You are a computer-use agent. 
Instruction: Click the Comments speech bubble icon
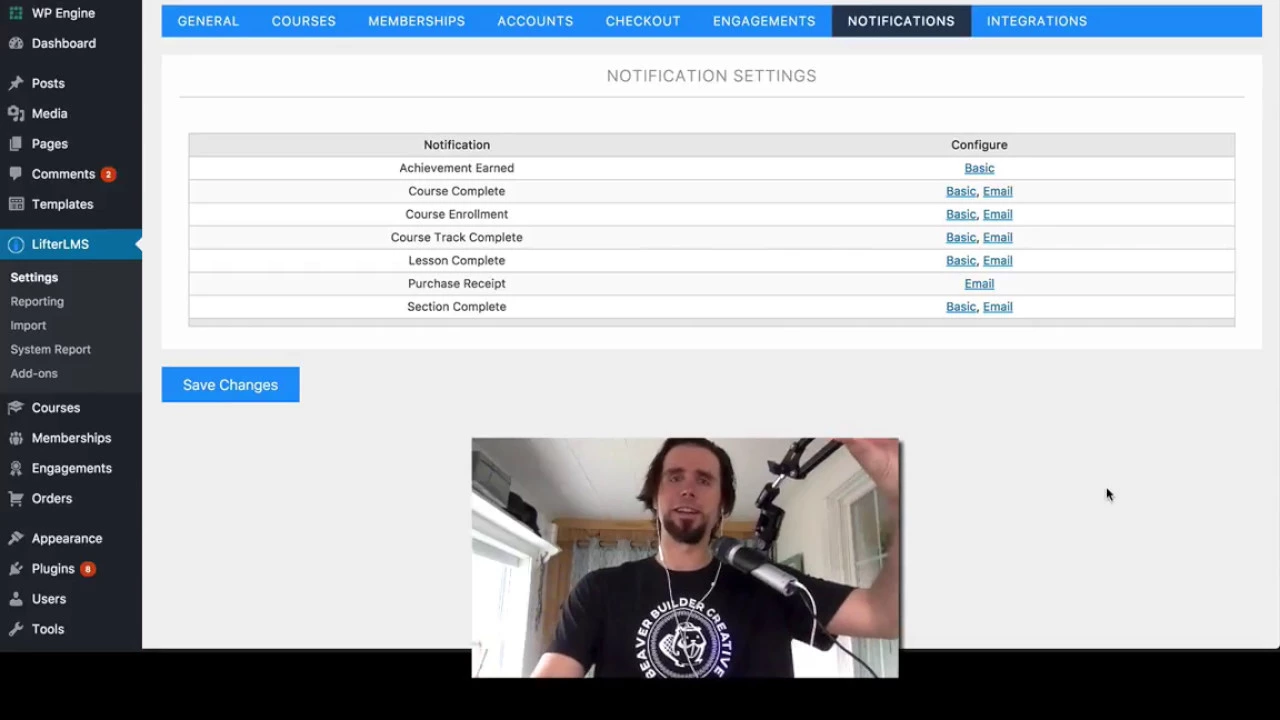pyautogui.click(x=16, y=173)
